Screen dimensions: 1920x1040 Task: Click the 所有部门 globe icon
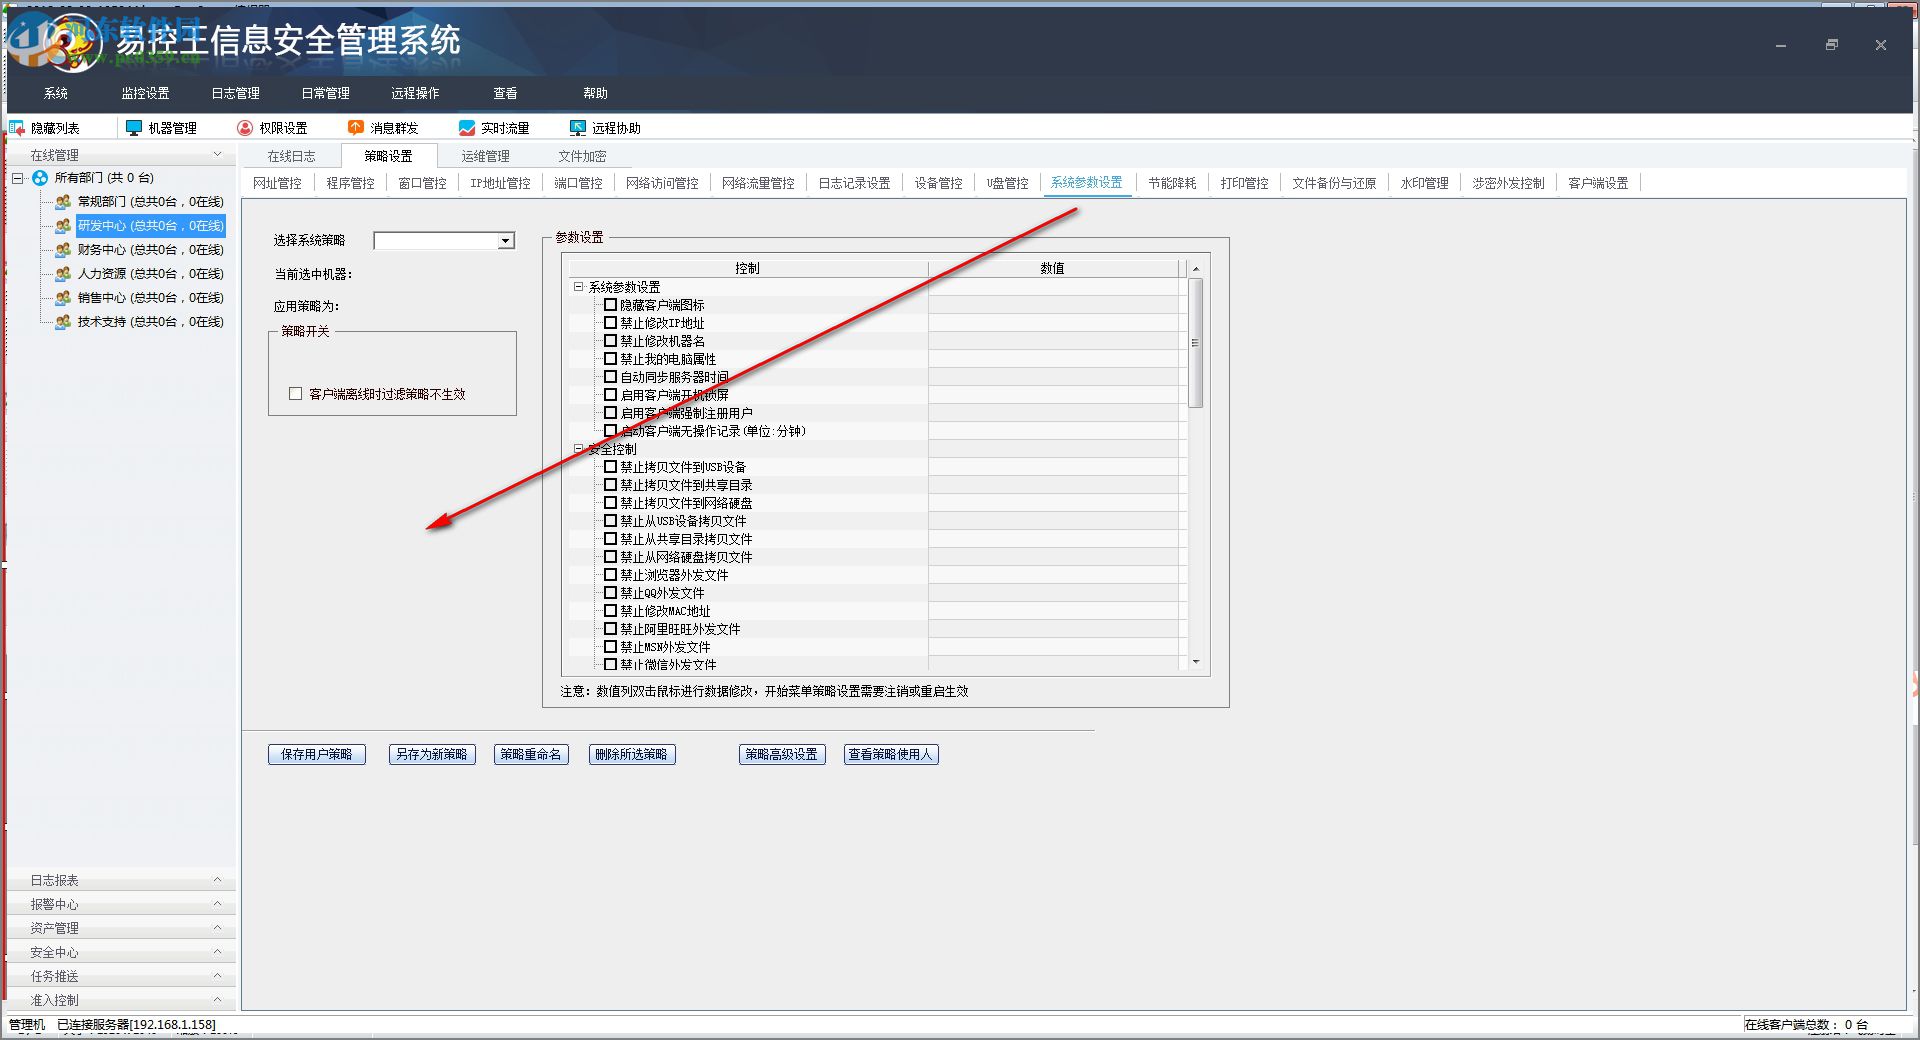point(40,178)
